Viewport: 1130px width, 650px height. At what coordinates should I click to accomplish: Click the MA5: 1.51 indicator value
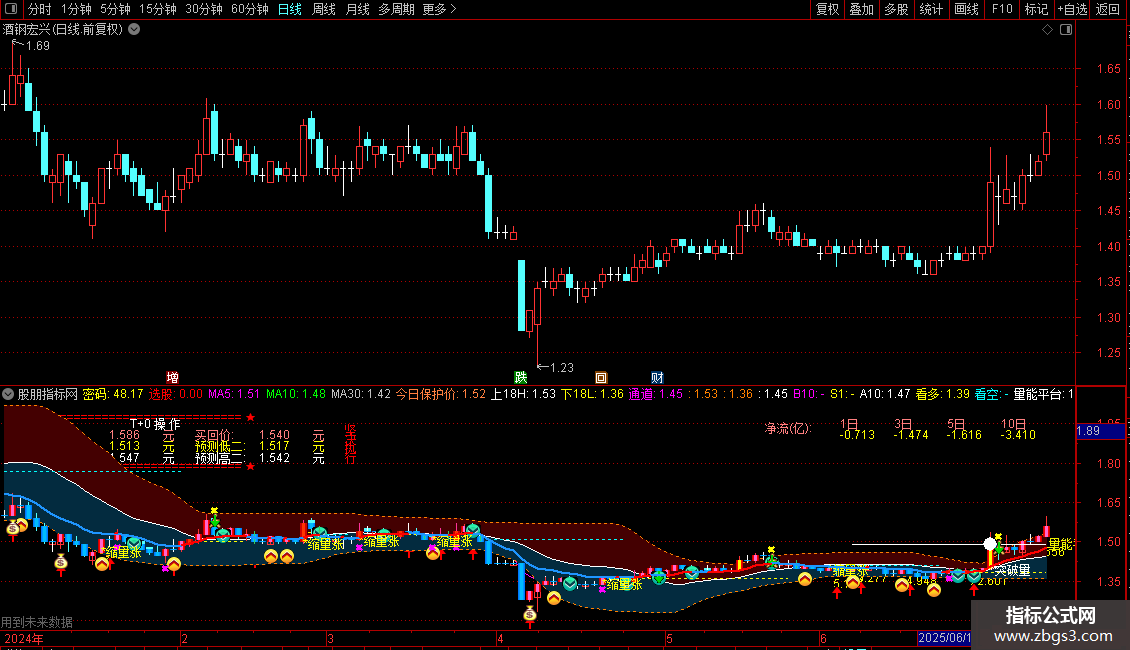[x=234, y=394]
